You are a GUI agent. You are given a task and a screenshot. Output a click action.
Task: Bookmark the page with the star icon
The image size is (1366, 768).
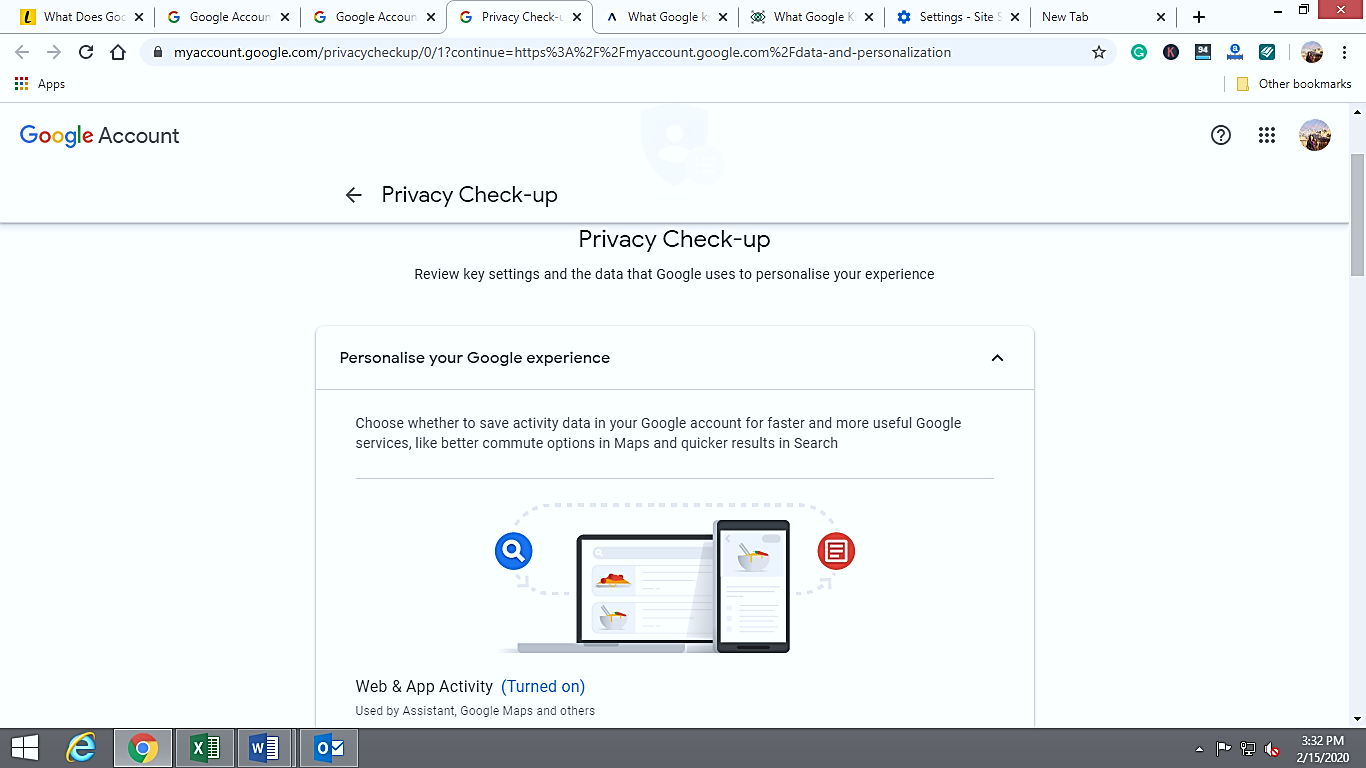click(x=1099, y=52)
